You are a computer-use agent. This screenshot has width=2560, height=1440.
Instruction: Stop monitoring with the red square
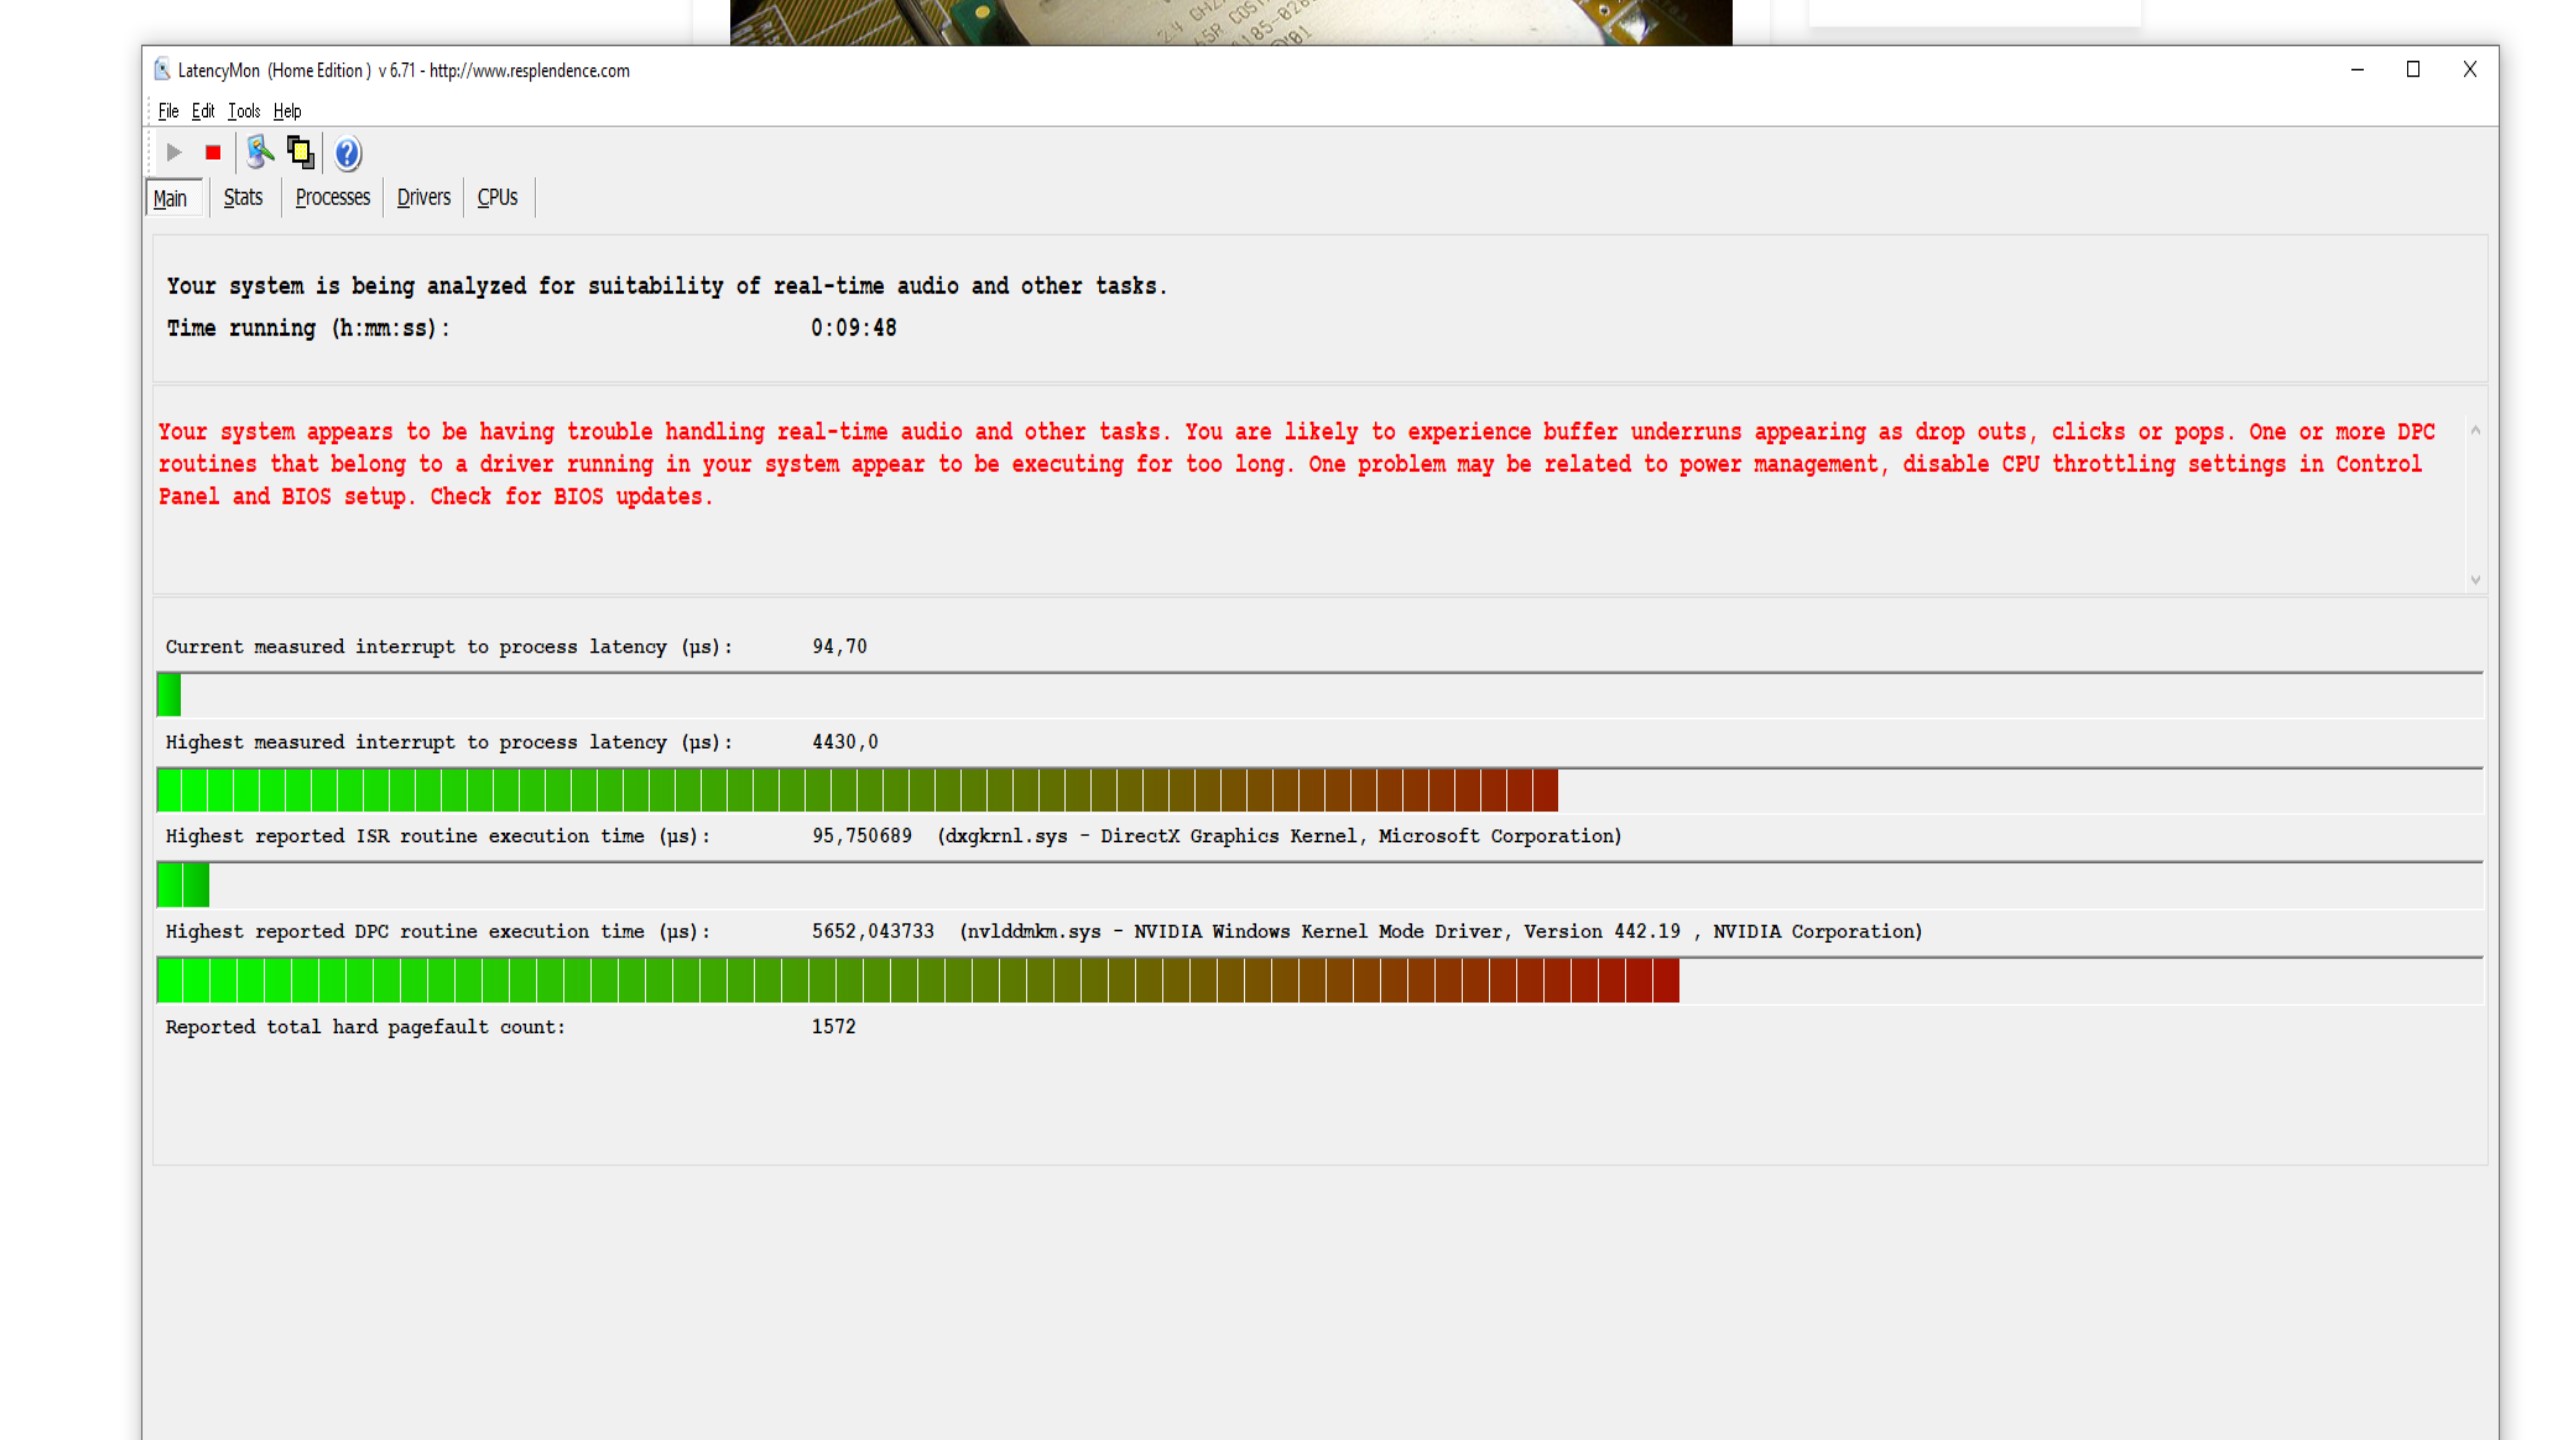pyautogui.click(x=213, y=152)
